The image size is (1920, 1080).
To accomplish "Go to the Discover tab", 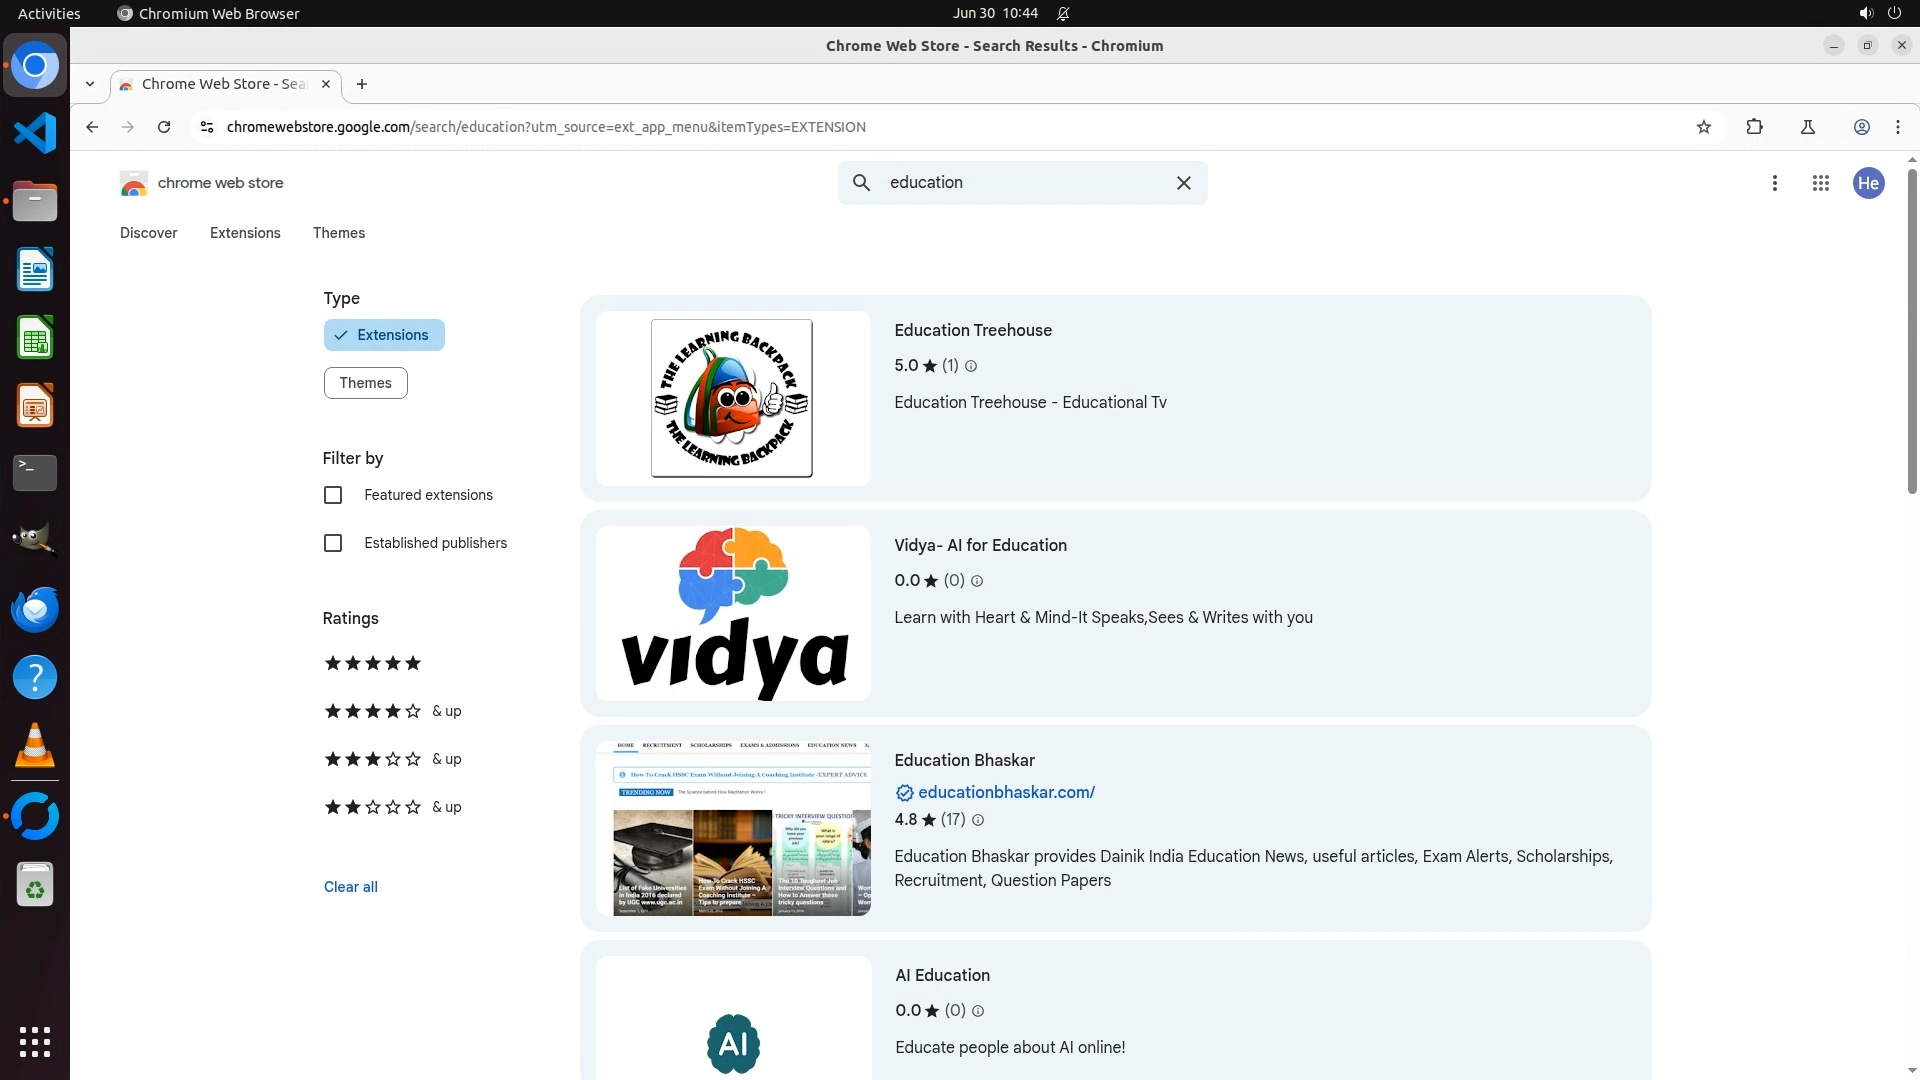I will tap(148, 233).
